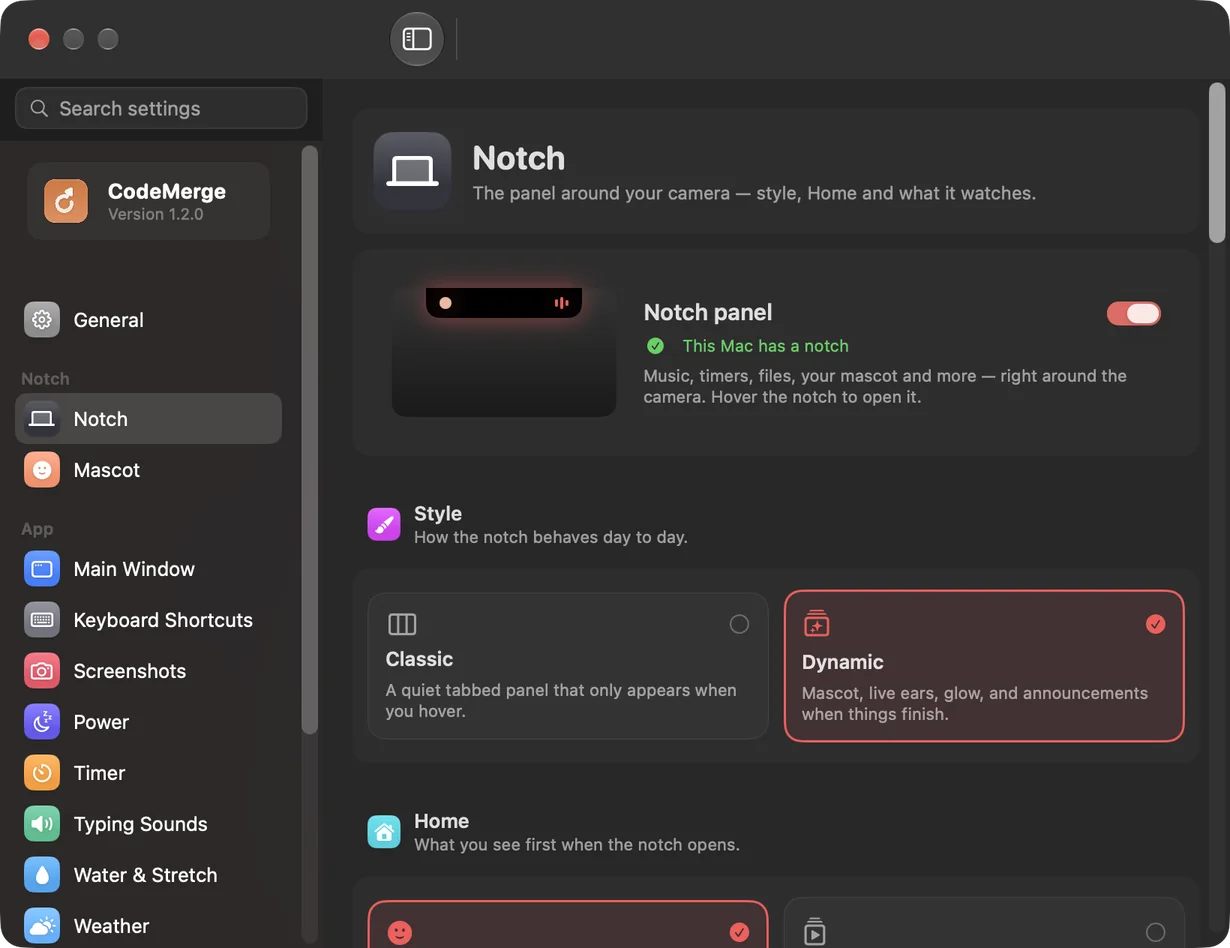Click "How the notch behaves day to day."
Screen dimensions: 1230x948
click(551, 537)
